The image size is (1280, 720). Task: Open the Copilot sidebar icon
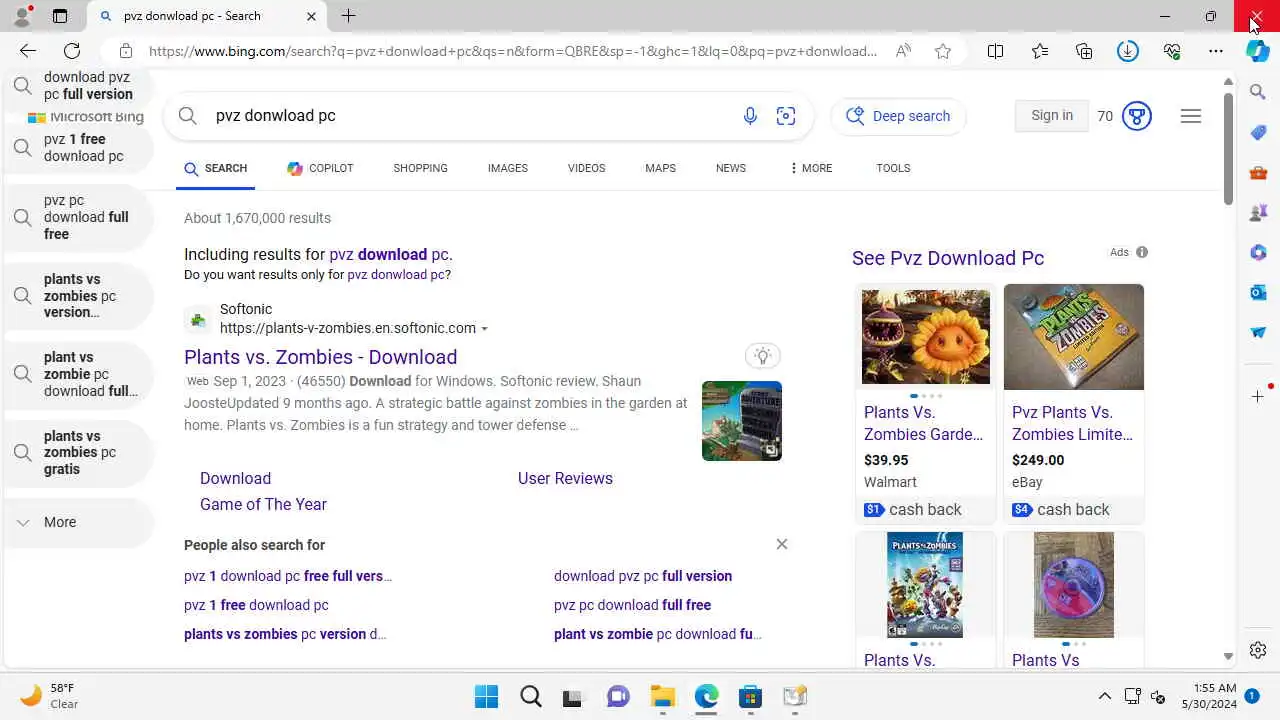(1258, 51)
